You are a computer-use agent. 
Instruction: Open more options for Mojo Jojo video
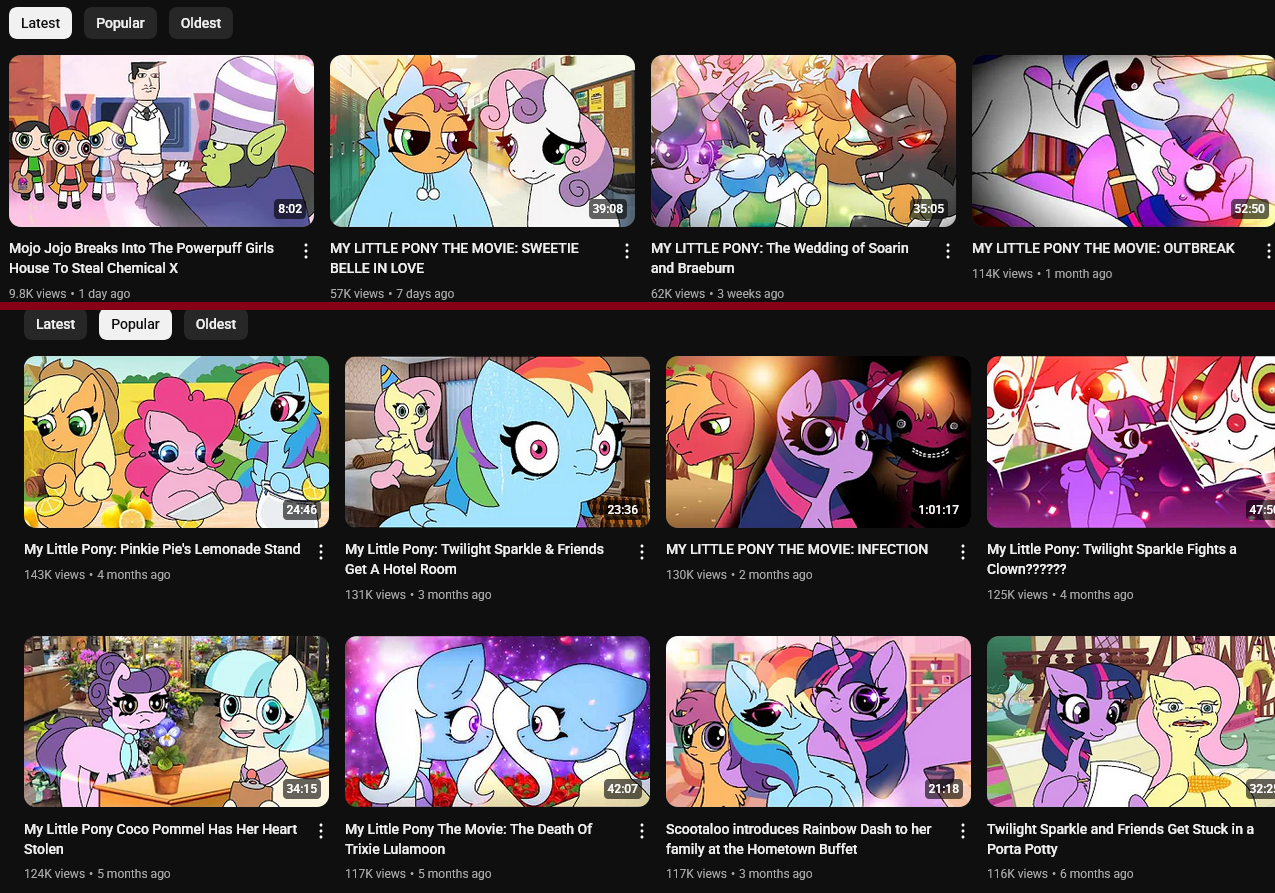[306, 251]
